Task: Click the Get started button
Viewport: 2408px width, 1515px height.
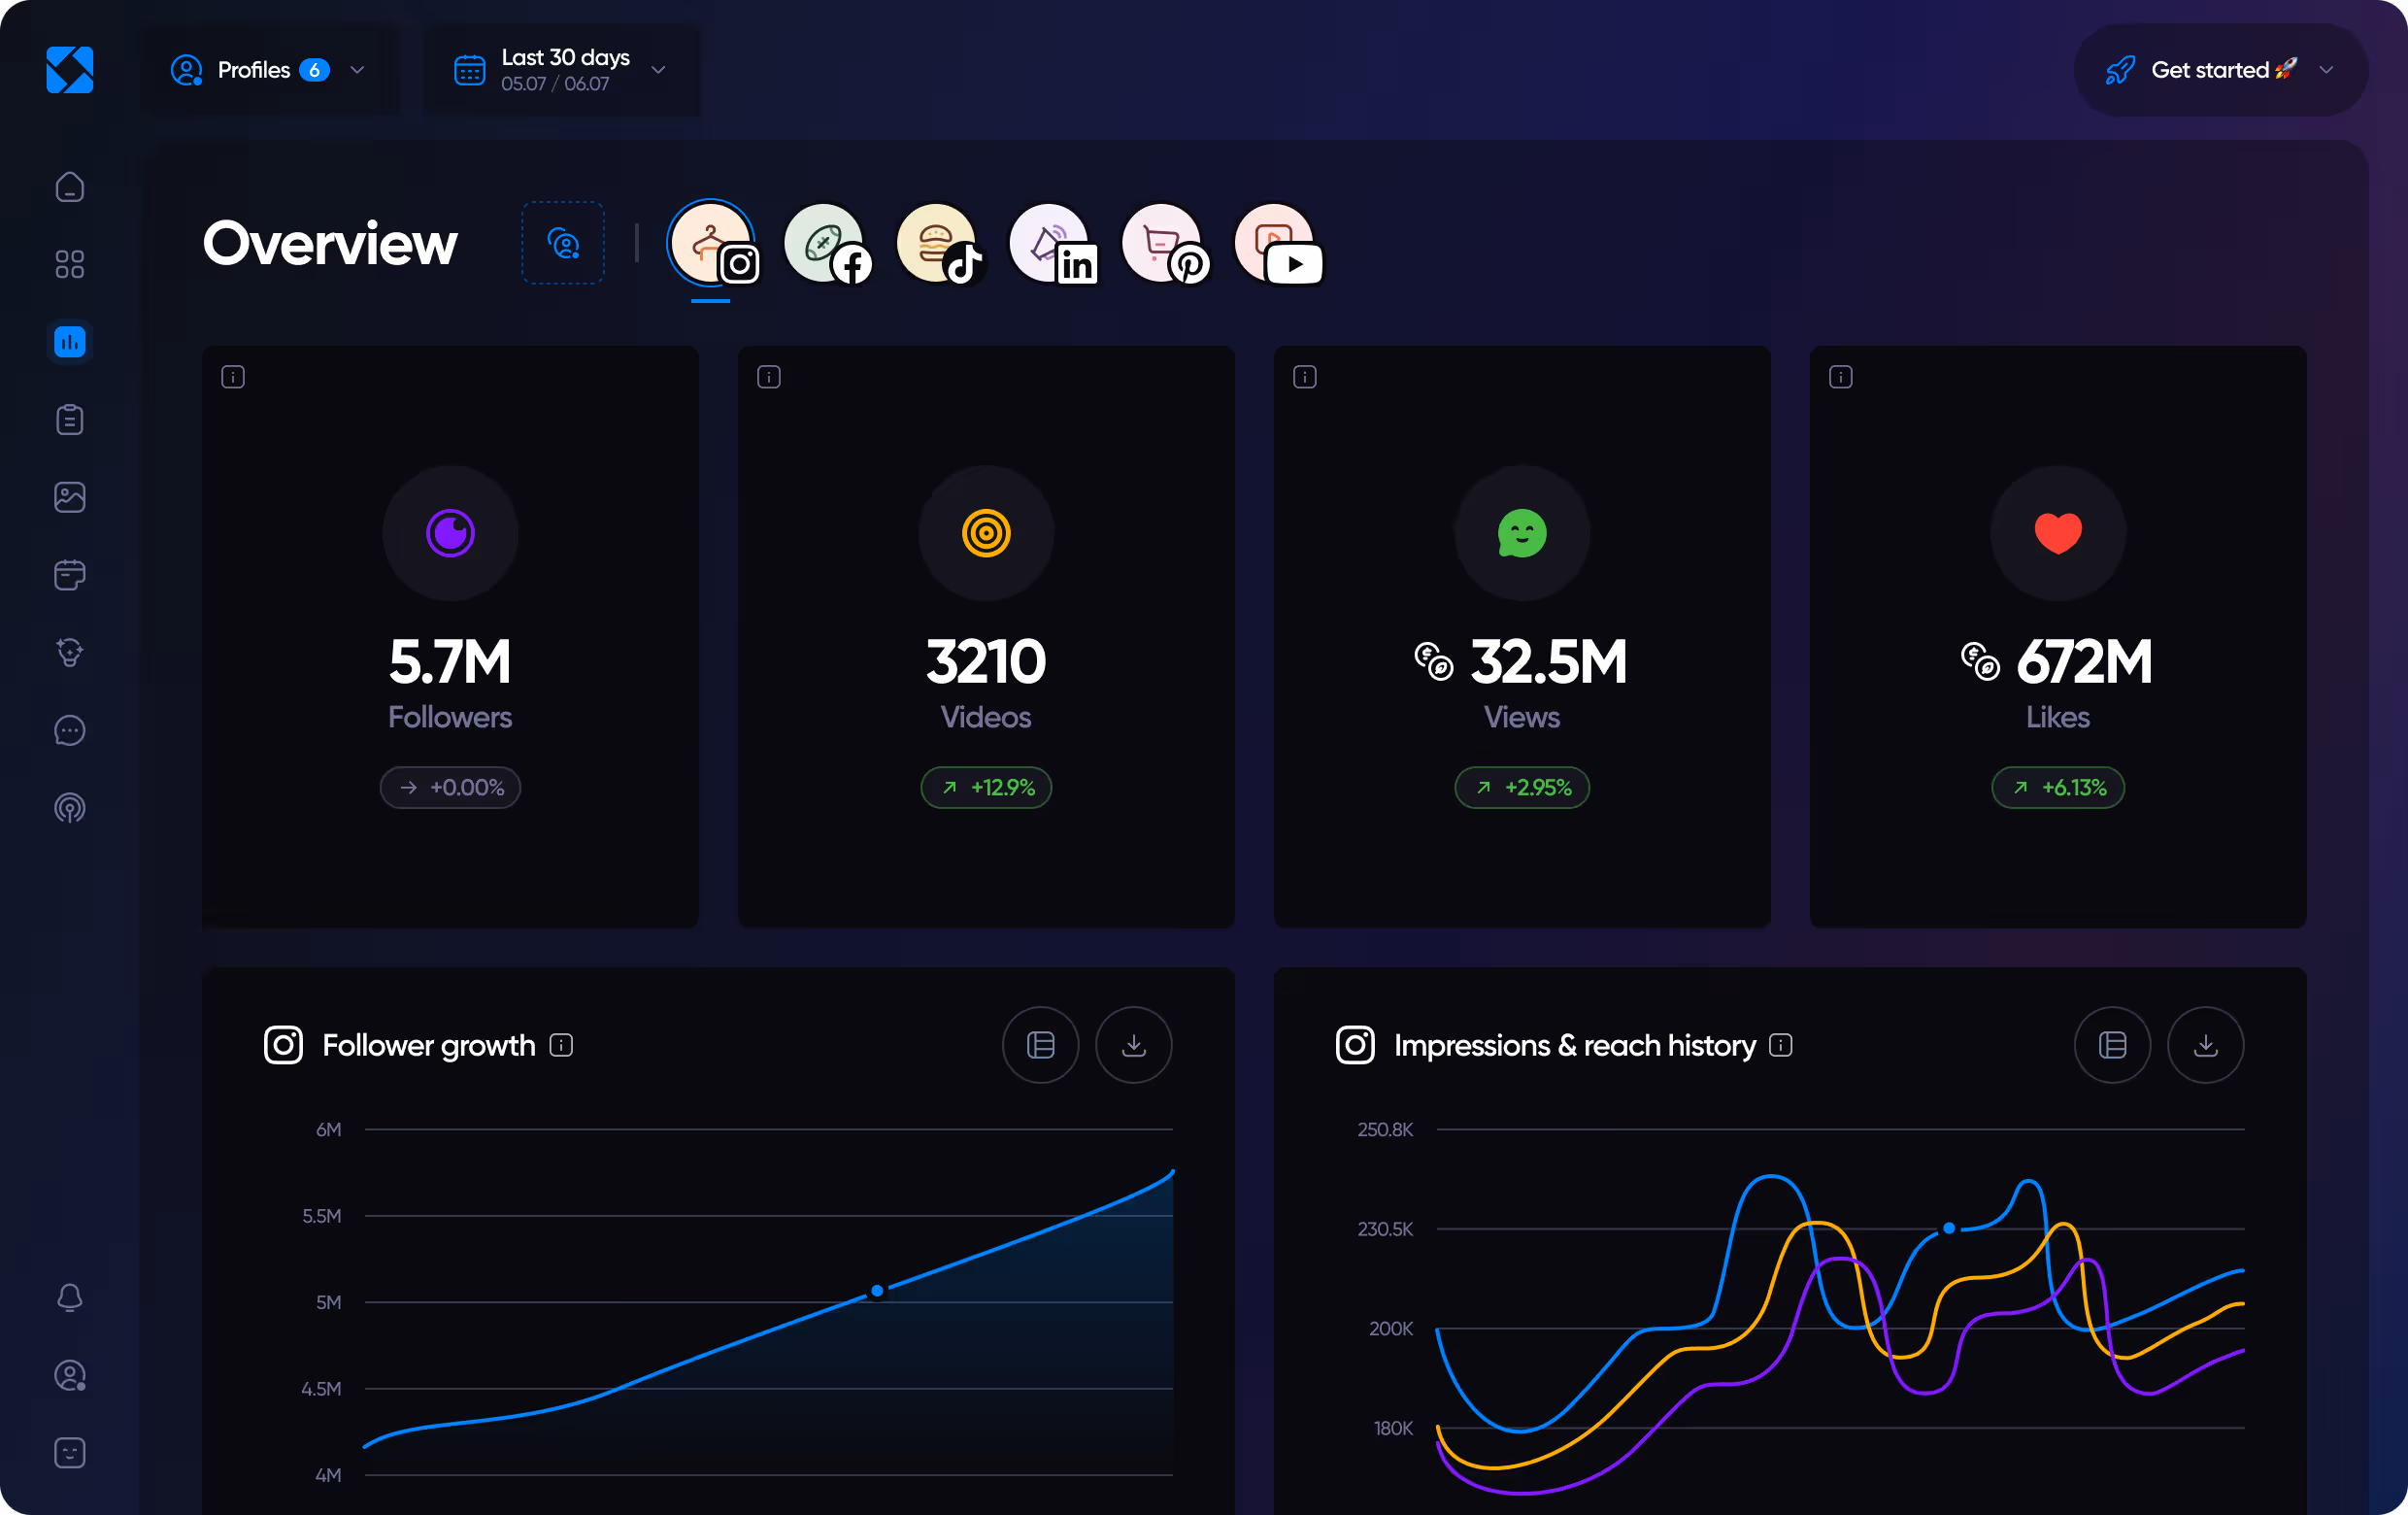Action: click(2208, 70)
